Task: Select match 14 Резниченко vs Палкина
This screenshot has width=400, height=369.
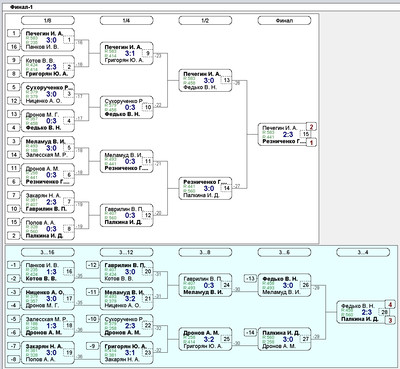Action: click(205, 188)
